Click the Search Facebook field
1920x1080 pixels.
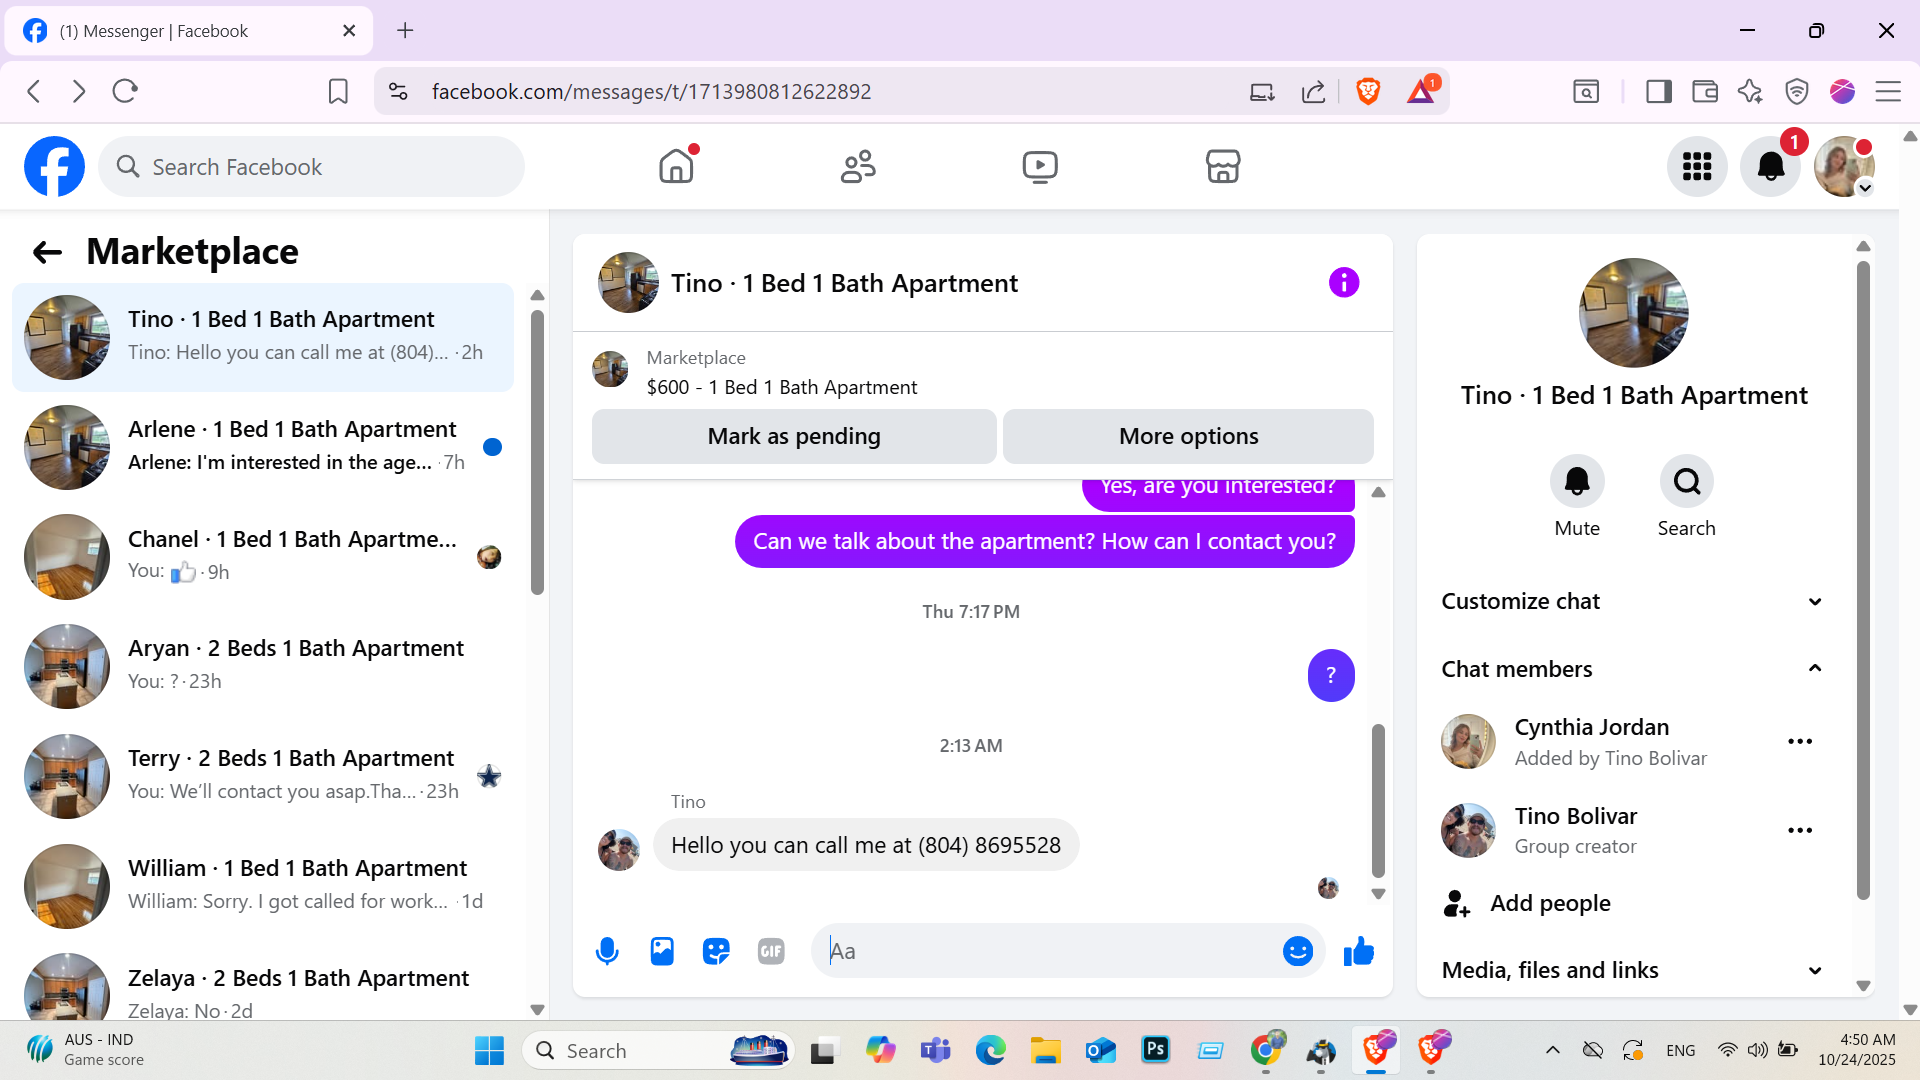(311, 166)
